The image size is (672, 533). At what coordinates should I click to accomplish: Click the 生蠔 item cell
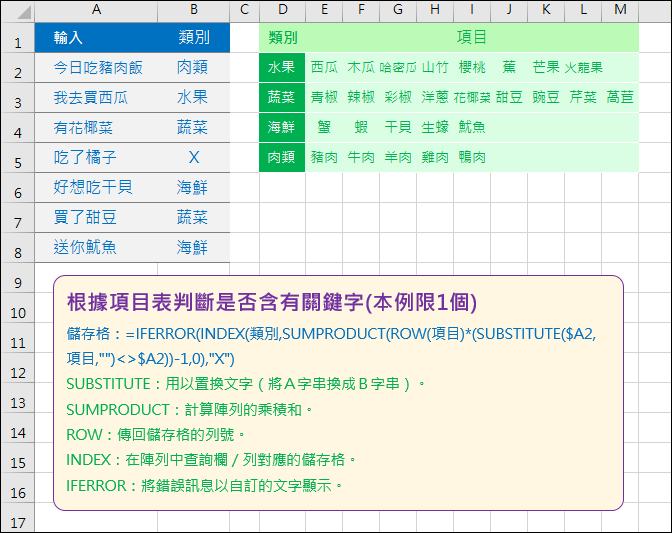(x=435, y=128)
